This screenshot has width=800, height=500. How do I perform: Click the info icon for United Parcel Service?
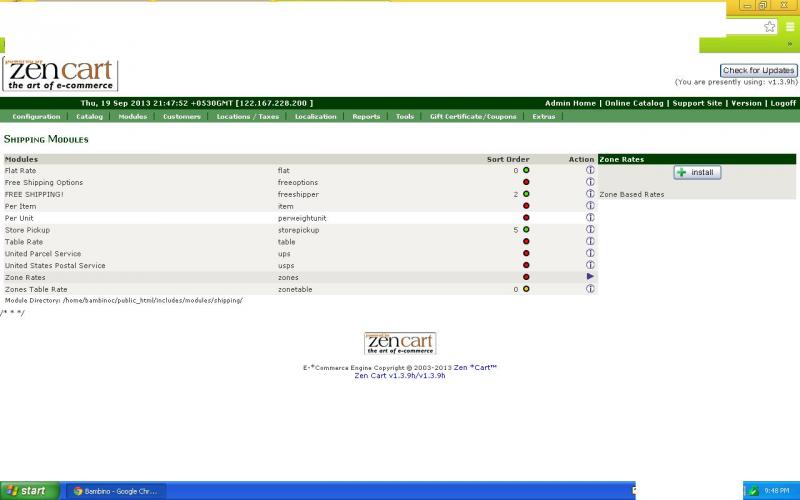coord(590,253)
